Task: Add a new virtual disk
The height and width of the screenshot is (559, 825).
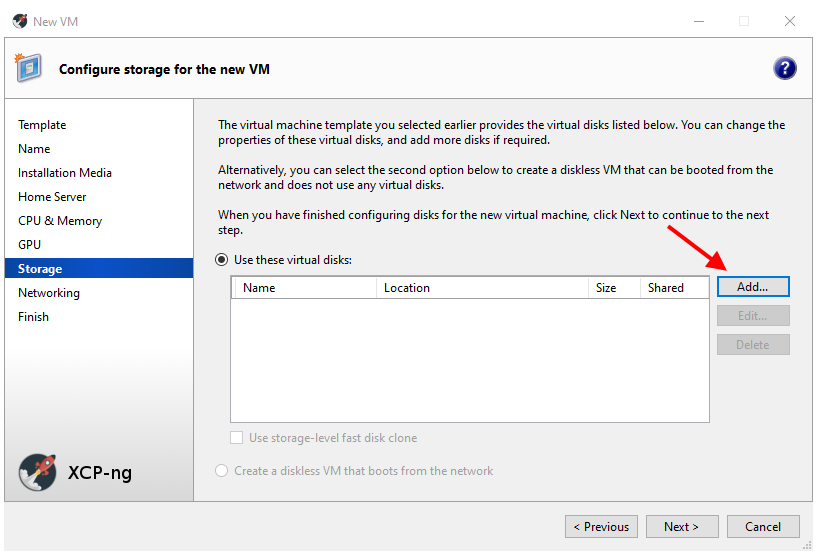Action: point(753,287)
